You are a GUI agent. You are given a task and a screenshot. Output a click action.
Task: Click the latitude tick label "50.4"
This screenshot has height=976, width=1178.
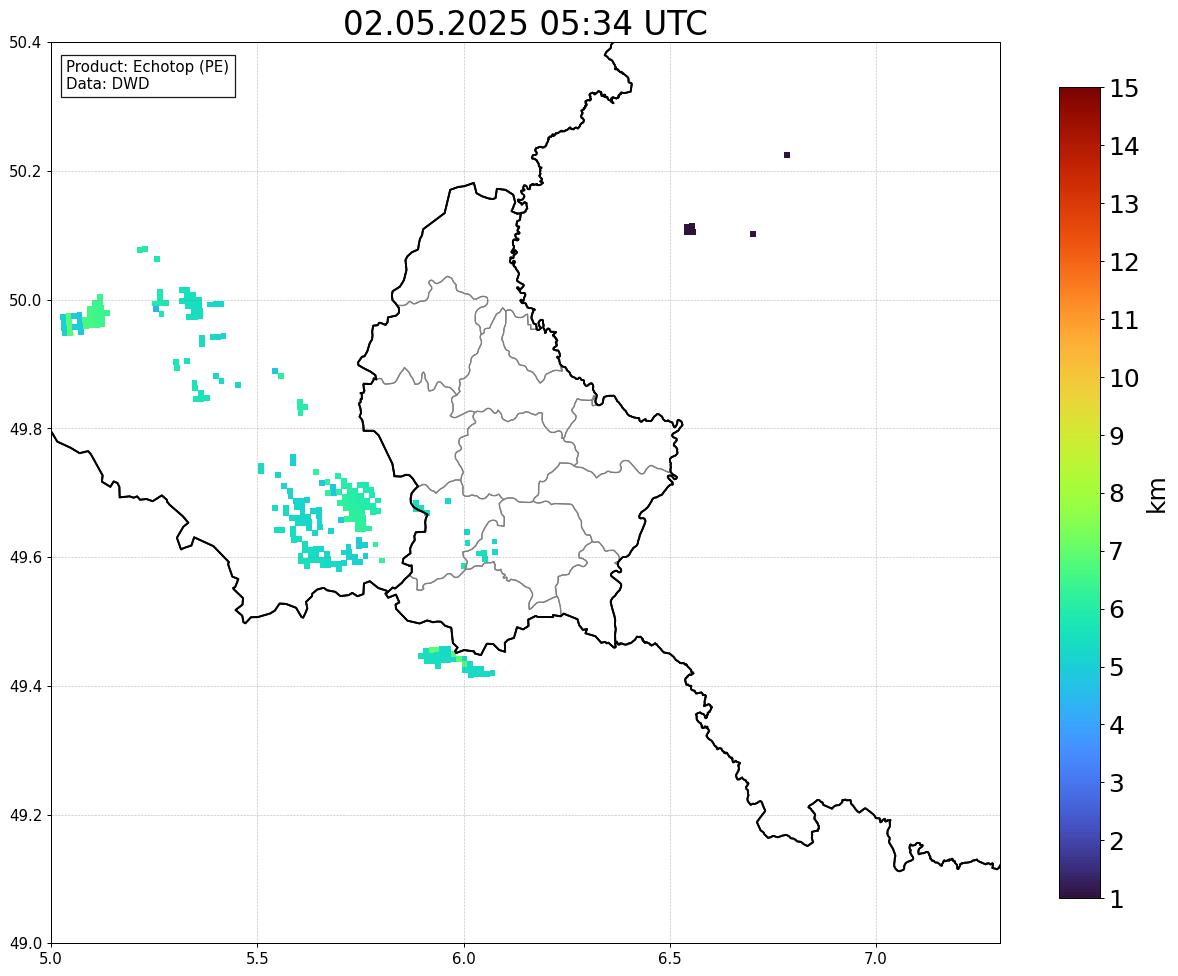point(24,43)
